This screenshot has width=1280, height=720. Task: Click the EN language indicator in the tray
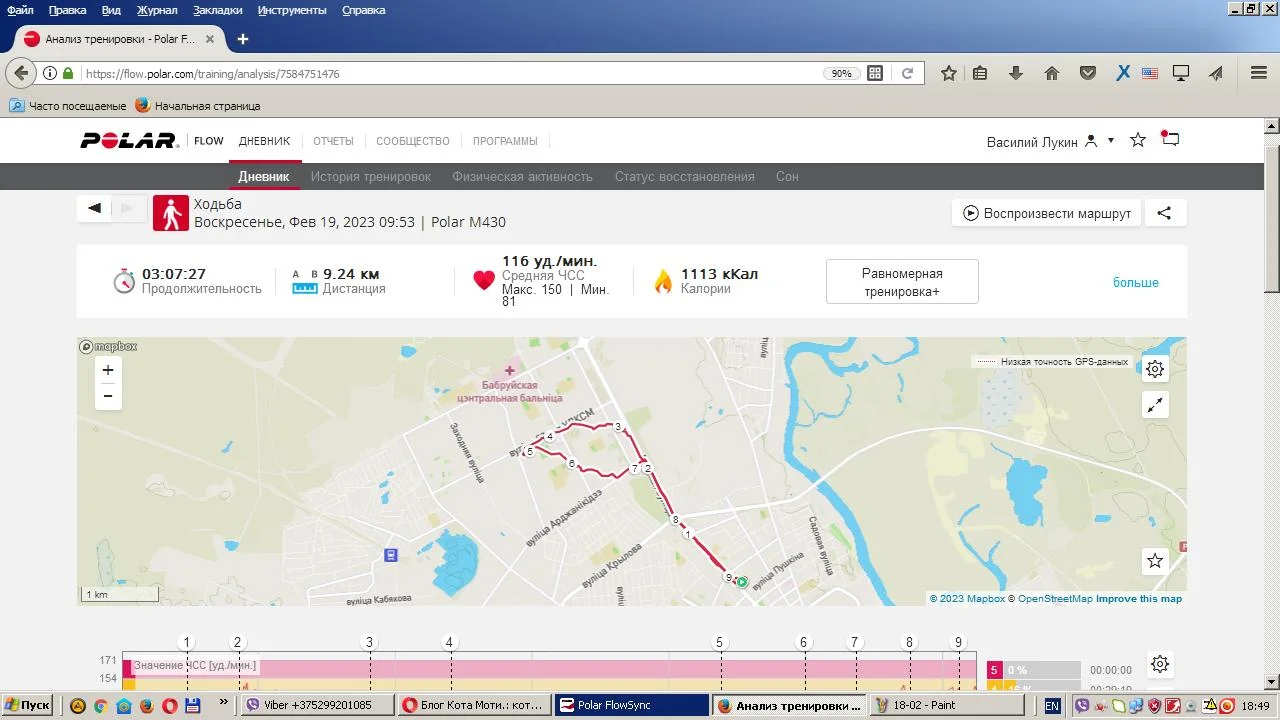pyautogui.click(x=1052, y=705)
